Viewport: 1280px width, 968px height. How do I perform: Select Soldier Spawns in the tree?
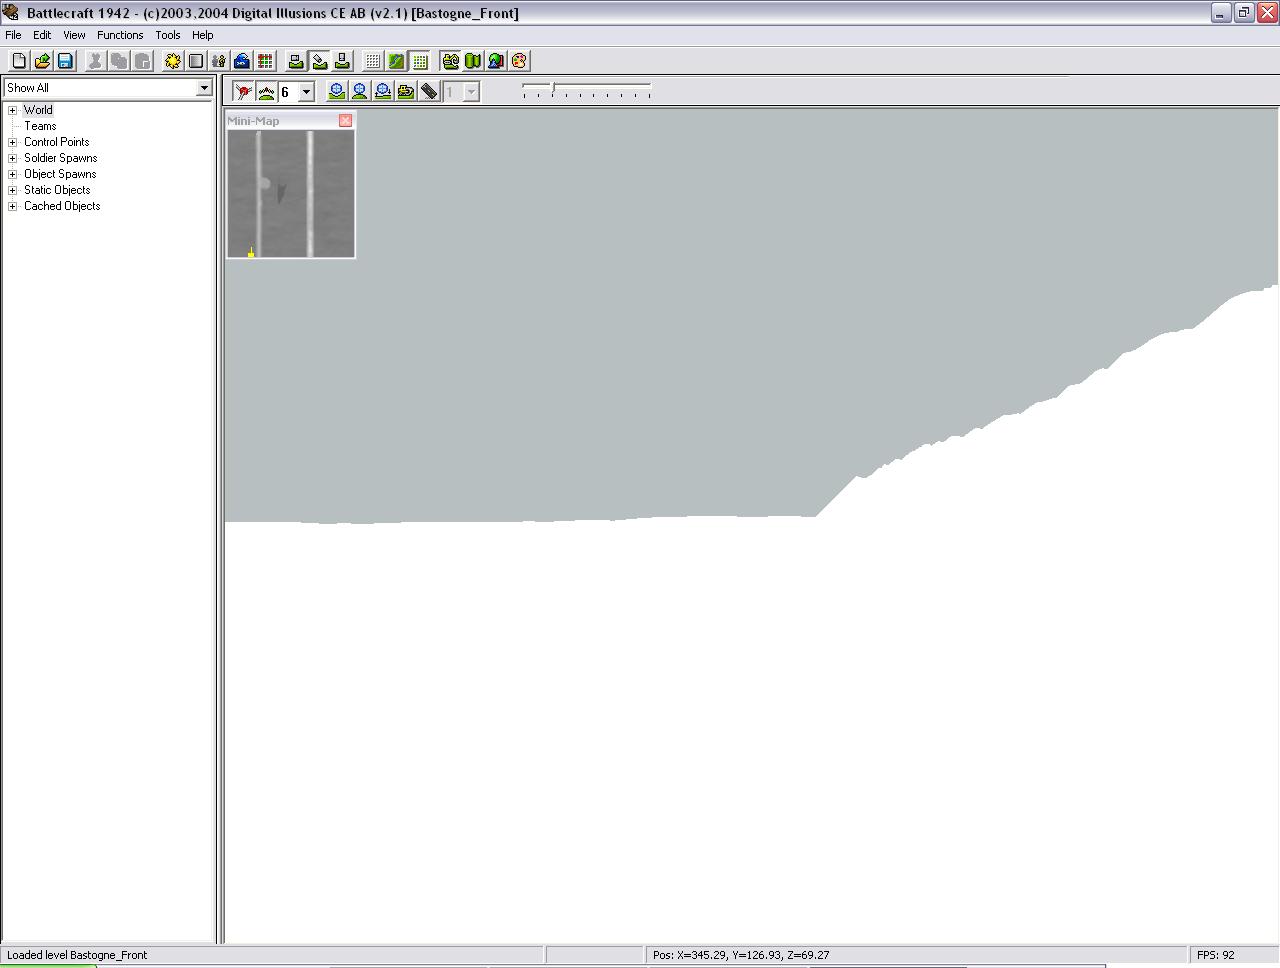tap(60, 158)
